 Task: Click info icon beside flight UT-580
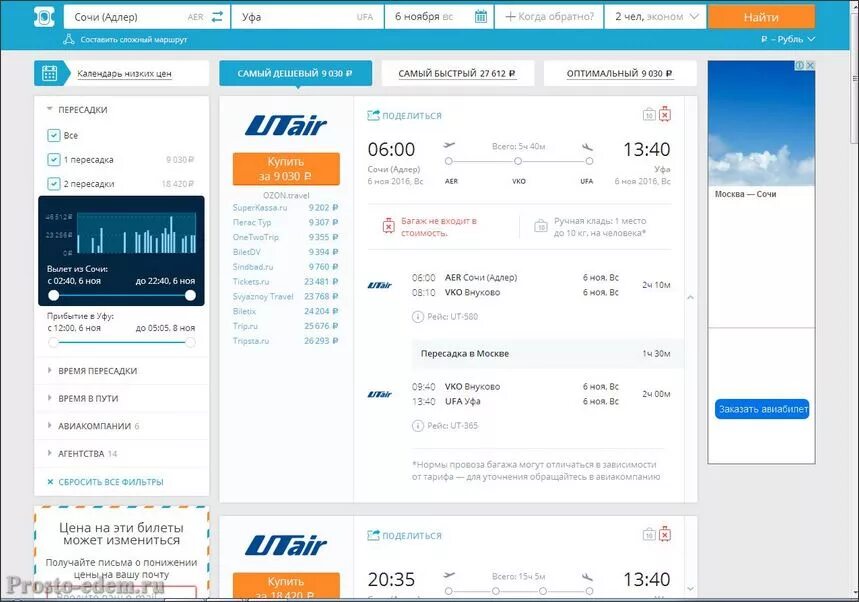(417, 317)
